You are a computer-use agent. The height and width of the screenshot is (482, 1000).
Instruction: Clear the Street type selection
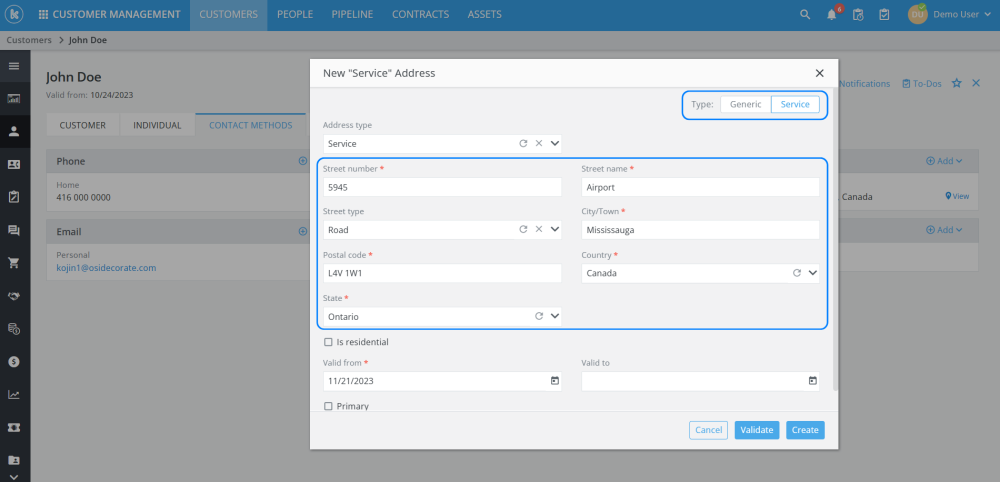click(x=538, y=229)
